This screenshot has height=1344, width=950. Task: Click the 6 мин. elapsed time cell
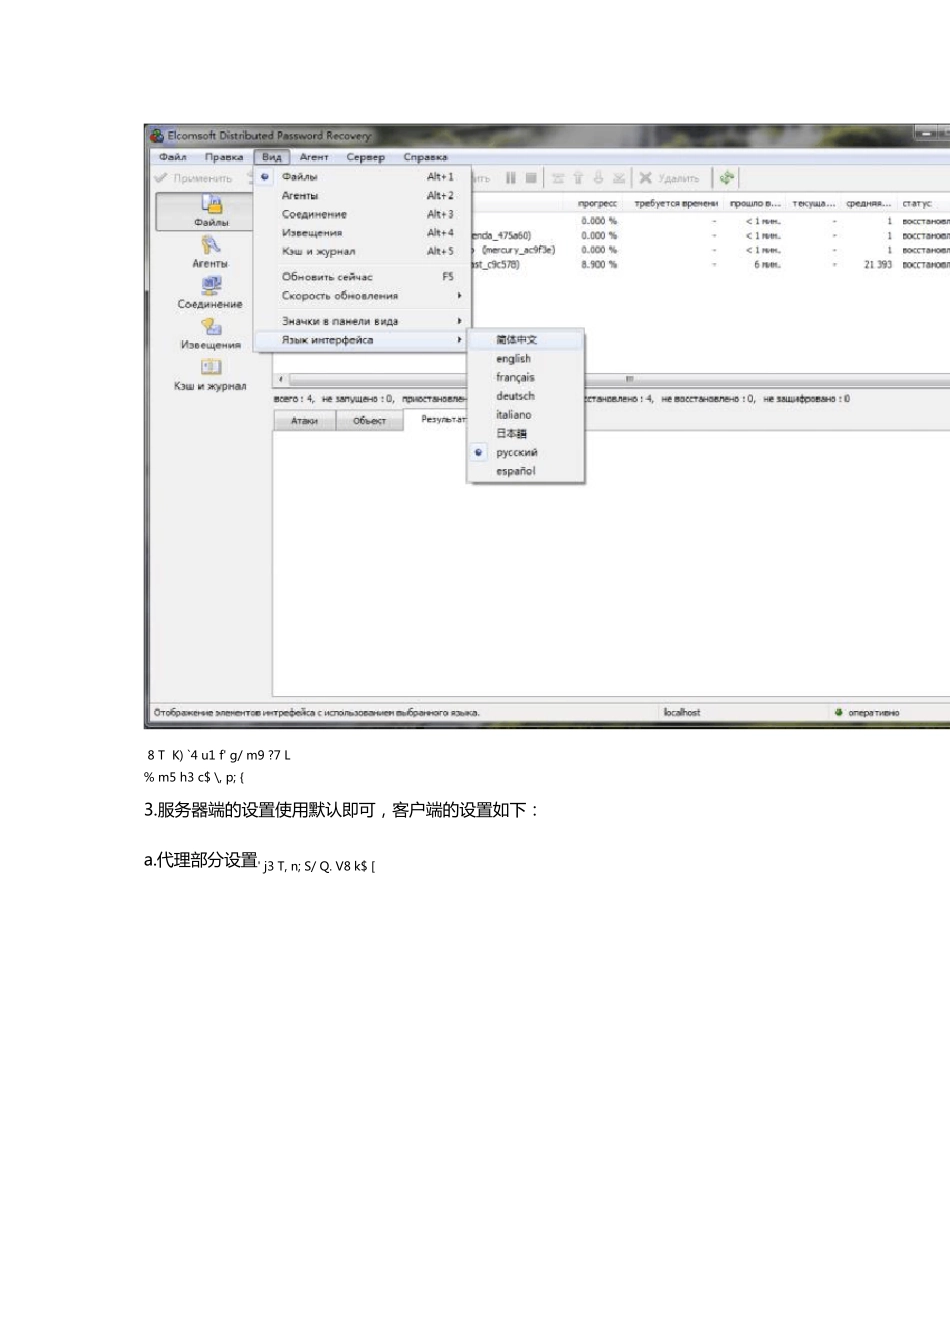click(767, 265)
